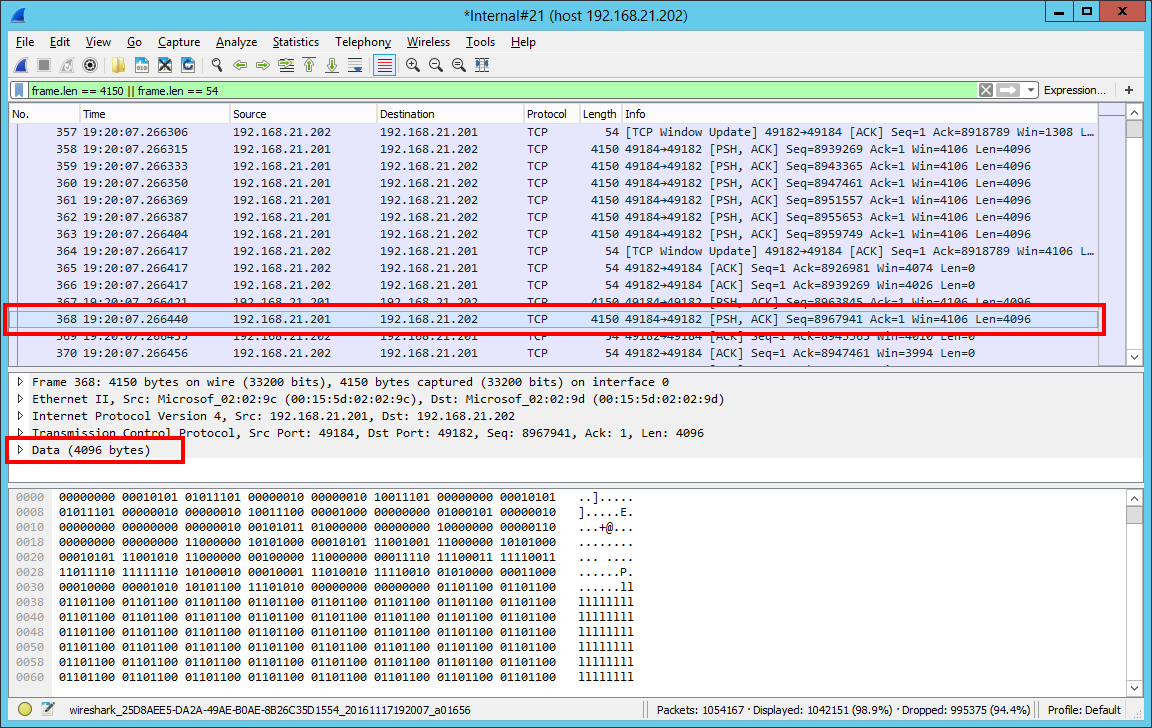Open the Statistics menu
This screenshot has width=1152, height=728.
(295, 42)
